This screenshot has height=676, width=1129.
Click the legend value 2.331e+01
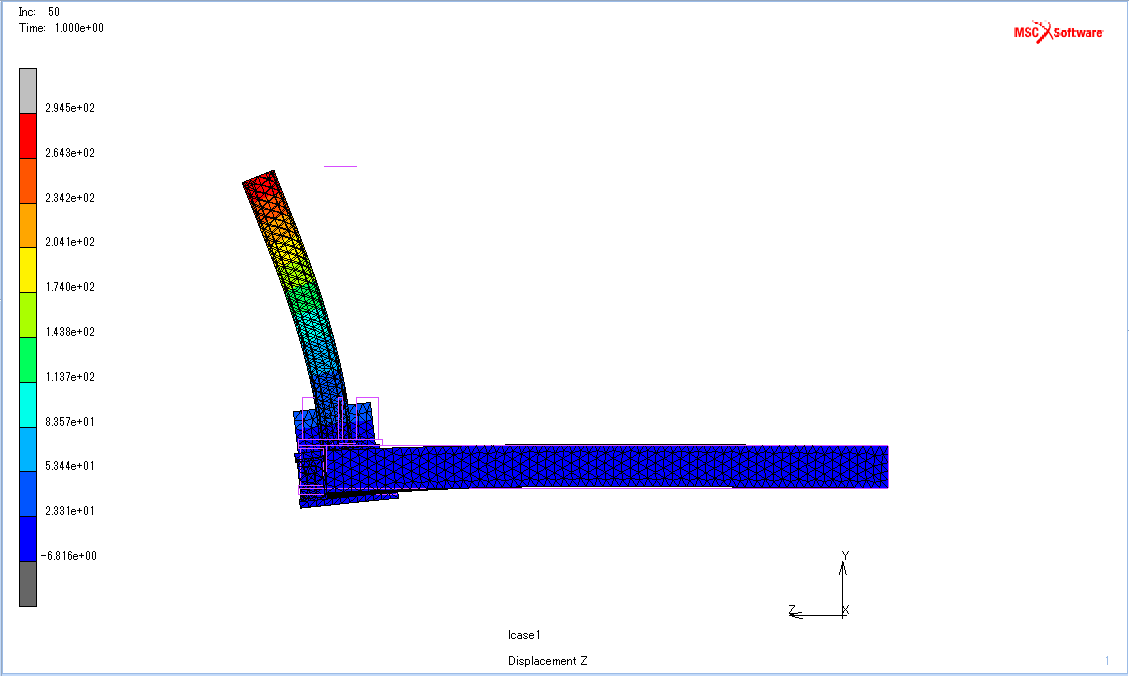point(70,510)
